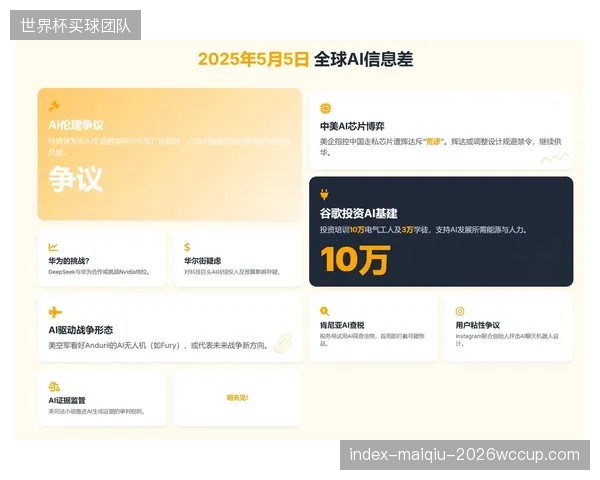Screen dimensions: 600x480
Task: Click the fighter jet icon above AI驱动战争形态
Action: [55, 312]
